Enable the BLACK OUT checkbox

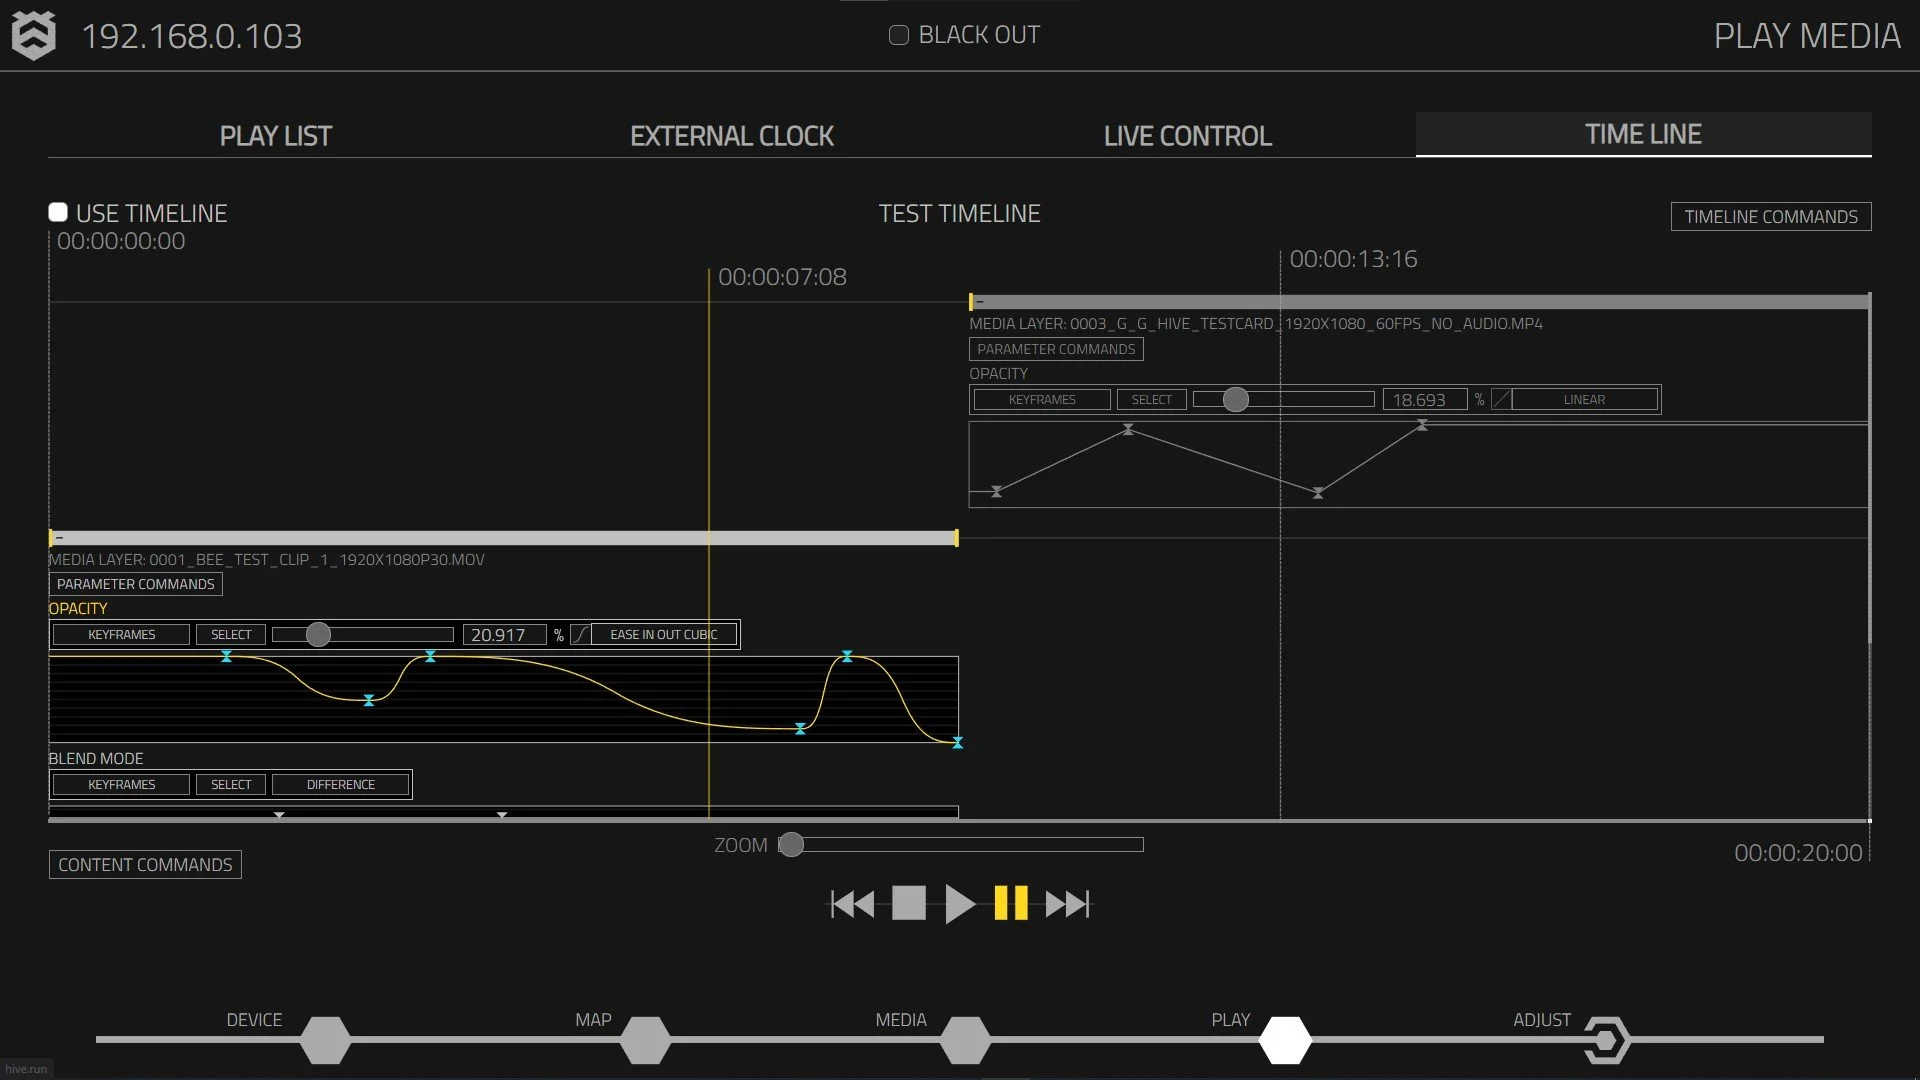[x=897, y=34]
